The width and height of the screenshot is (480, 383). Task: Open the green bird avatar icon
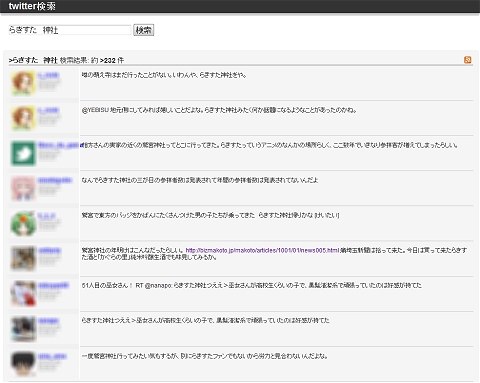point(23,153)
